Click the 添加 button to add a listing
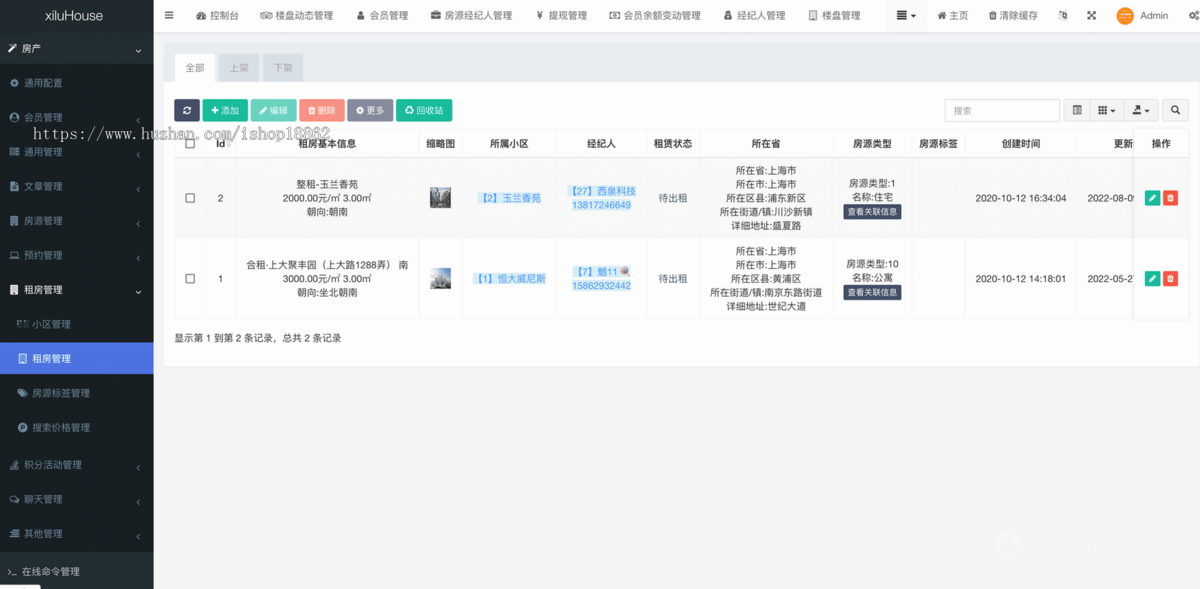This screenshot has width=1200, height=589. point(224,110)
